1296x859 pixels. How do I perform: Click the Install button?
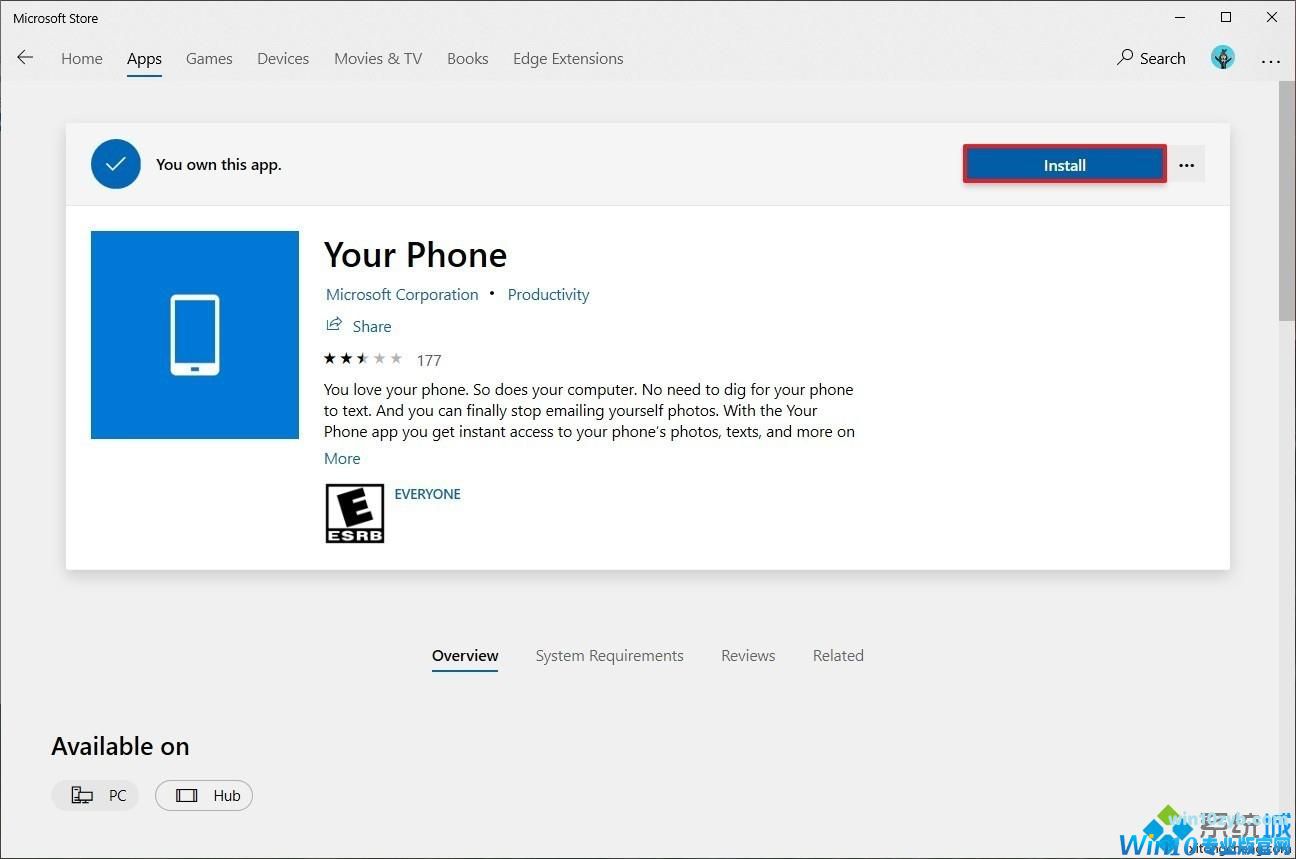(1064, 164)
